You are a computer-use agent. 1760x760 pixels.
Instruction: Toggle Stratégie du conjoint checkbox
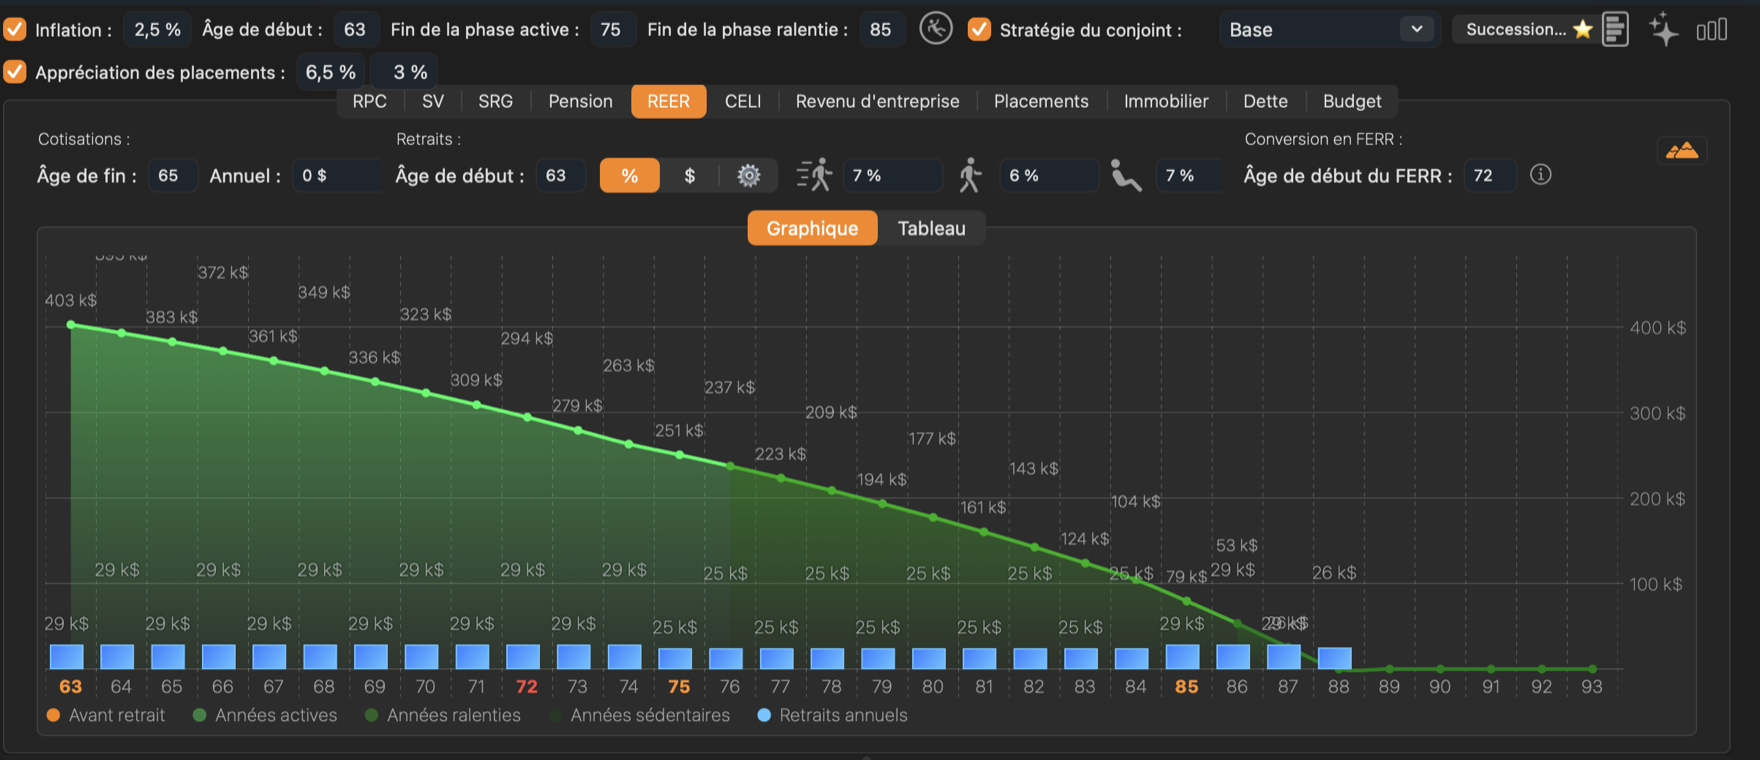[980, 29]
